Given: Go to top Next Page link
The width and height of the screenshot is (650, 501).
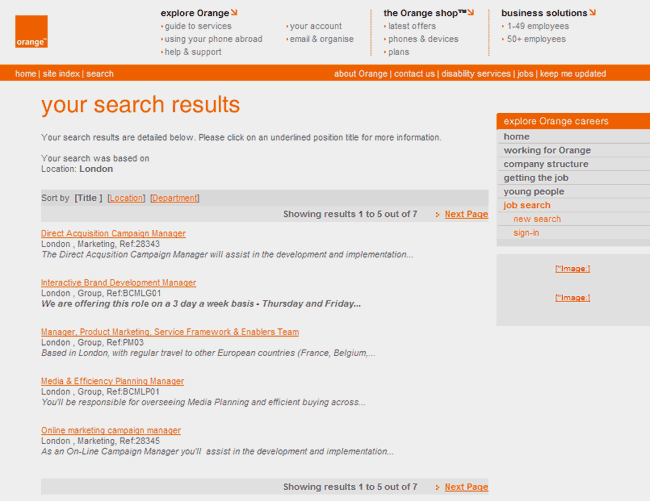Looking at the screenshot, I should 466,214.
